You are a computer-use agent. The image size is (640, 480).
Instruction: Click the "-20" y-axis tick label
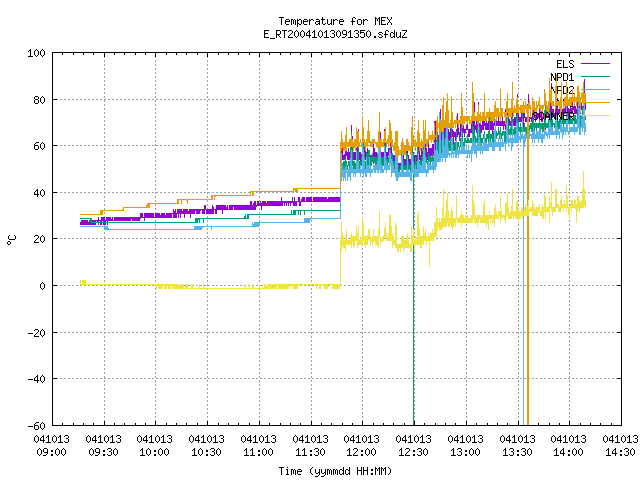(x=36, y=333)
